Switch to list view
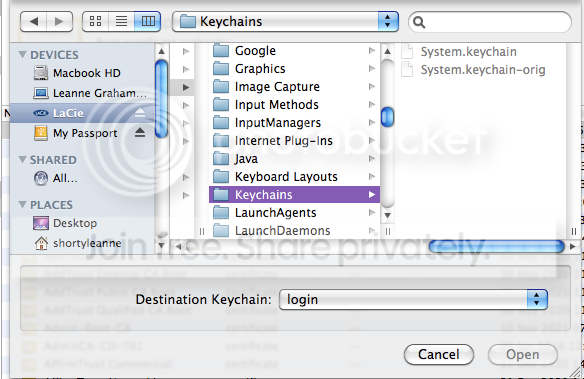The width and height of the screenshot is (584, 379). tap(121, 21)
